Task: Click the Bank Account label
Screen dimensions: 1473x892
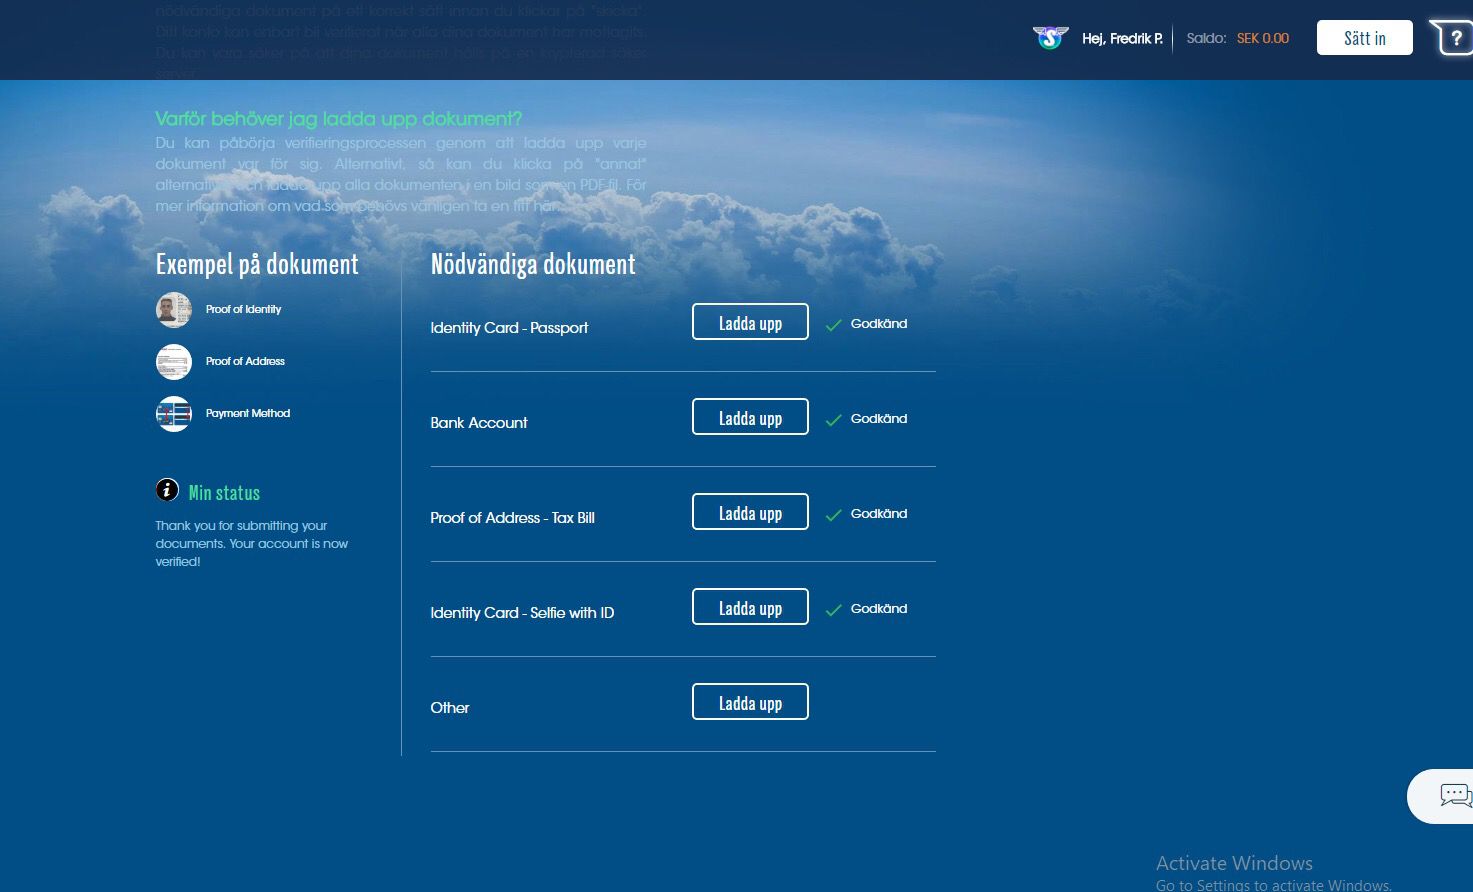Action: pos(479,422)
